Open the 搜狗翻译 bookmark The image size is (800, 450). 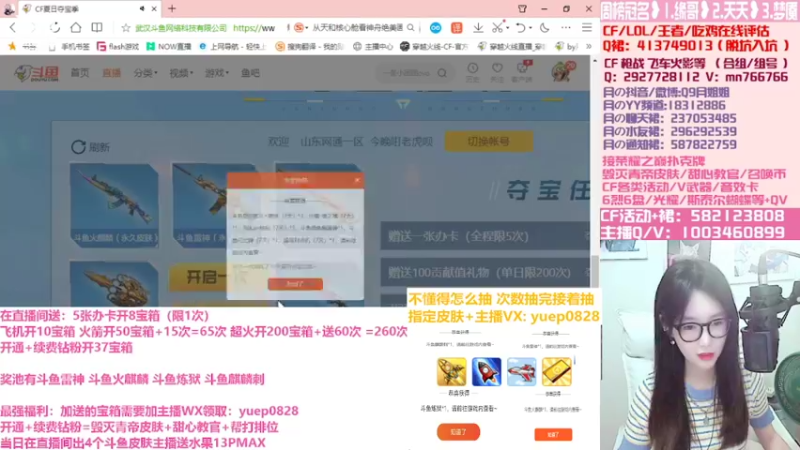[x=309, y=46]
